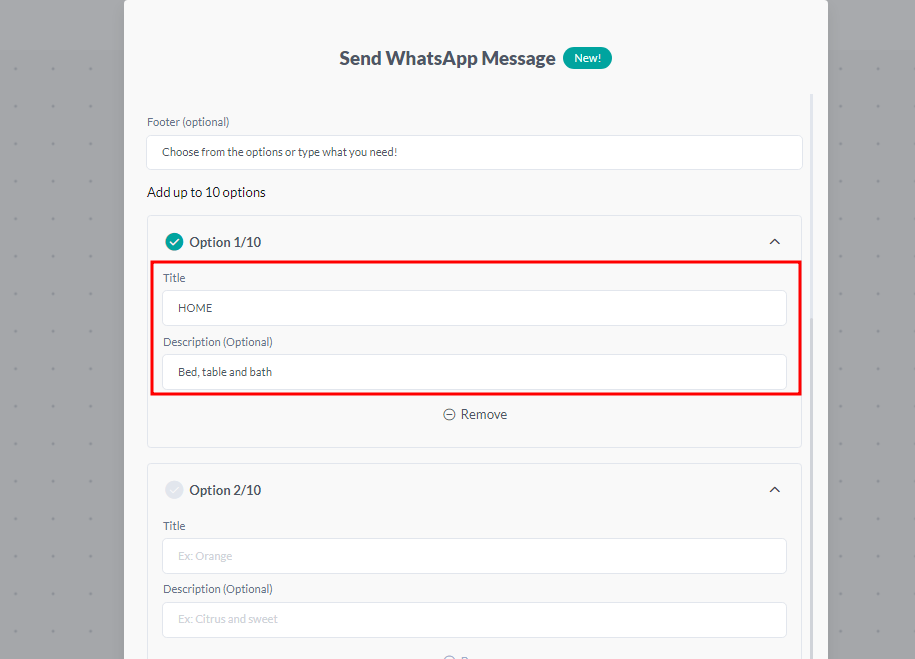Click the circled minus Remove icon below Option 2

tap(449, 656)
